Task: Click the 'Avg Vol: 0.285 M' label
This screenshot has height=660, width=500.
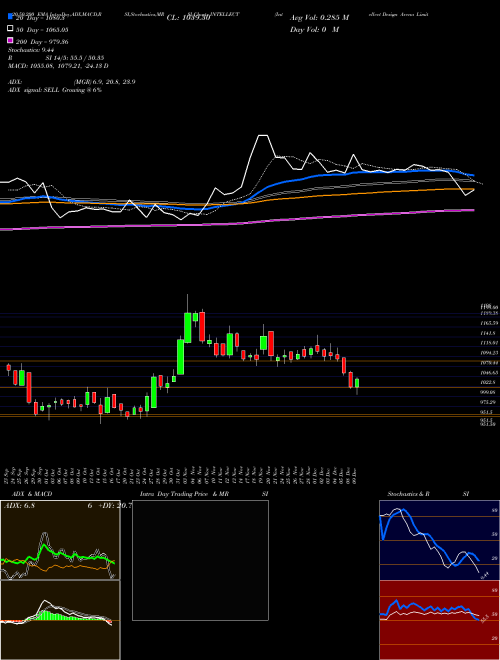Action: [x=319, y=18]
